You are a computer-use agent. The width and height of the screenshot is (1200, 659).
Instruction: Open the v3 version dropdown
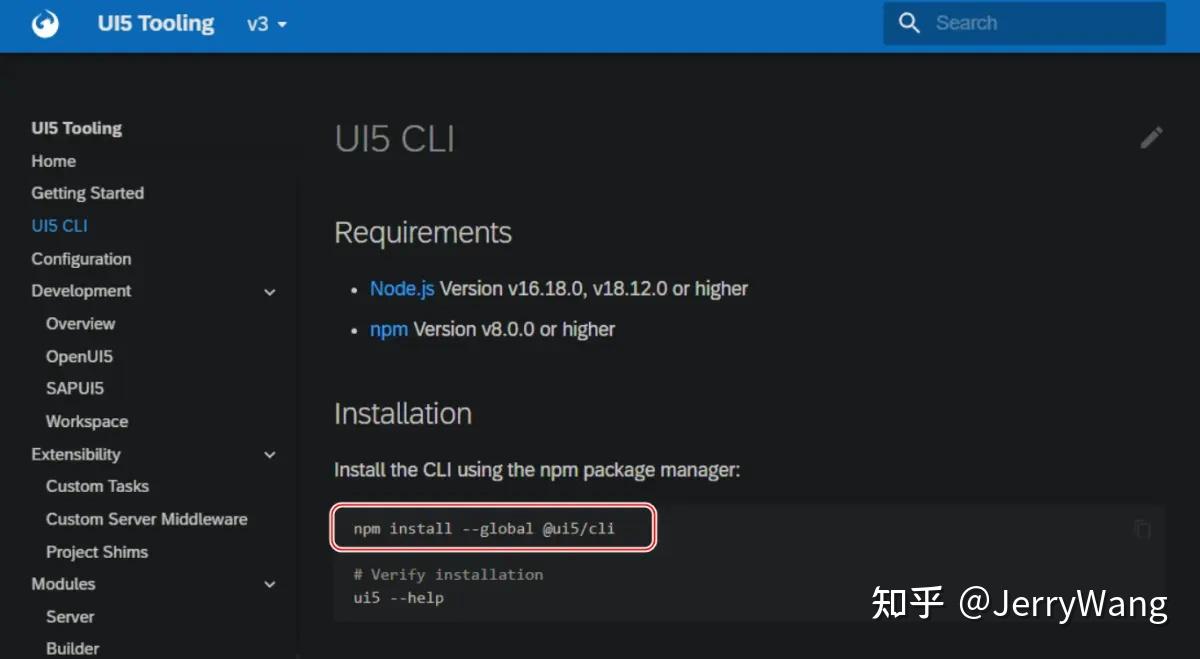point(266,23)
